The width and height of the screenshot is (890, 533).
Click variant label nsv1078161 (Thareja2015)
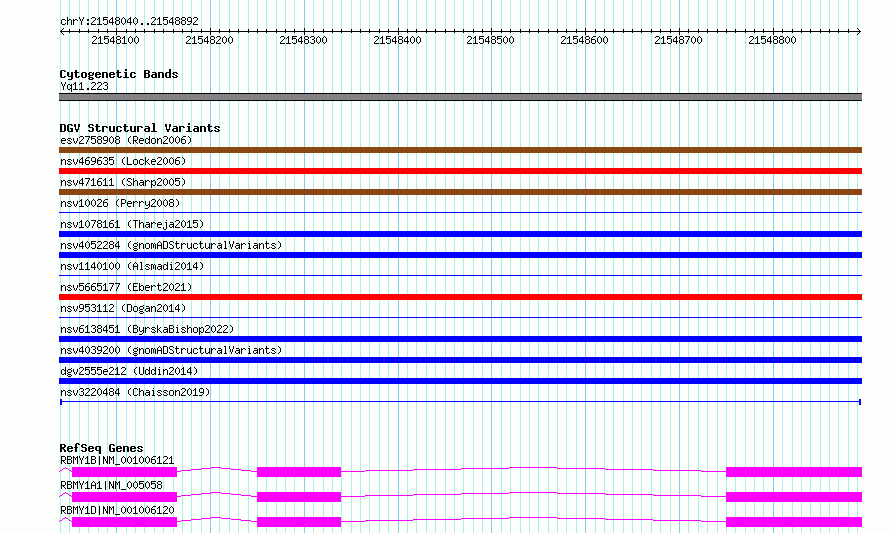pyautogui.click(x=132, y=224)
